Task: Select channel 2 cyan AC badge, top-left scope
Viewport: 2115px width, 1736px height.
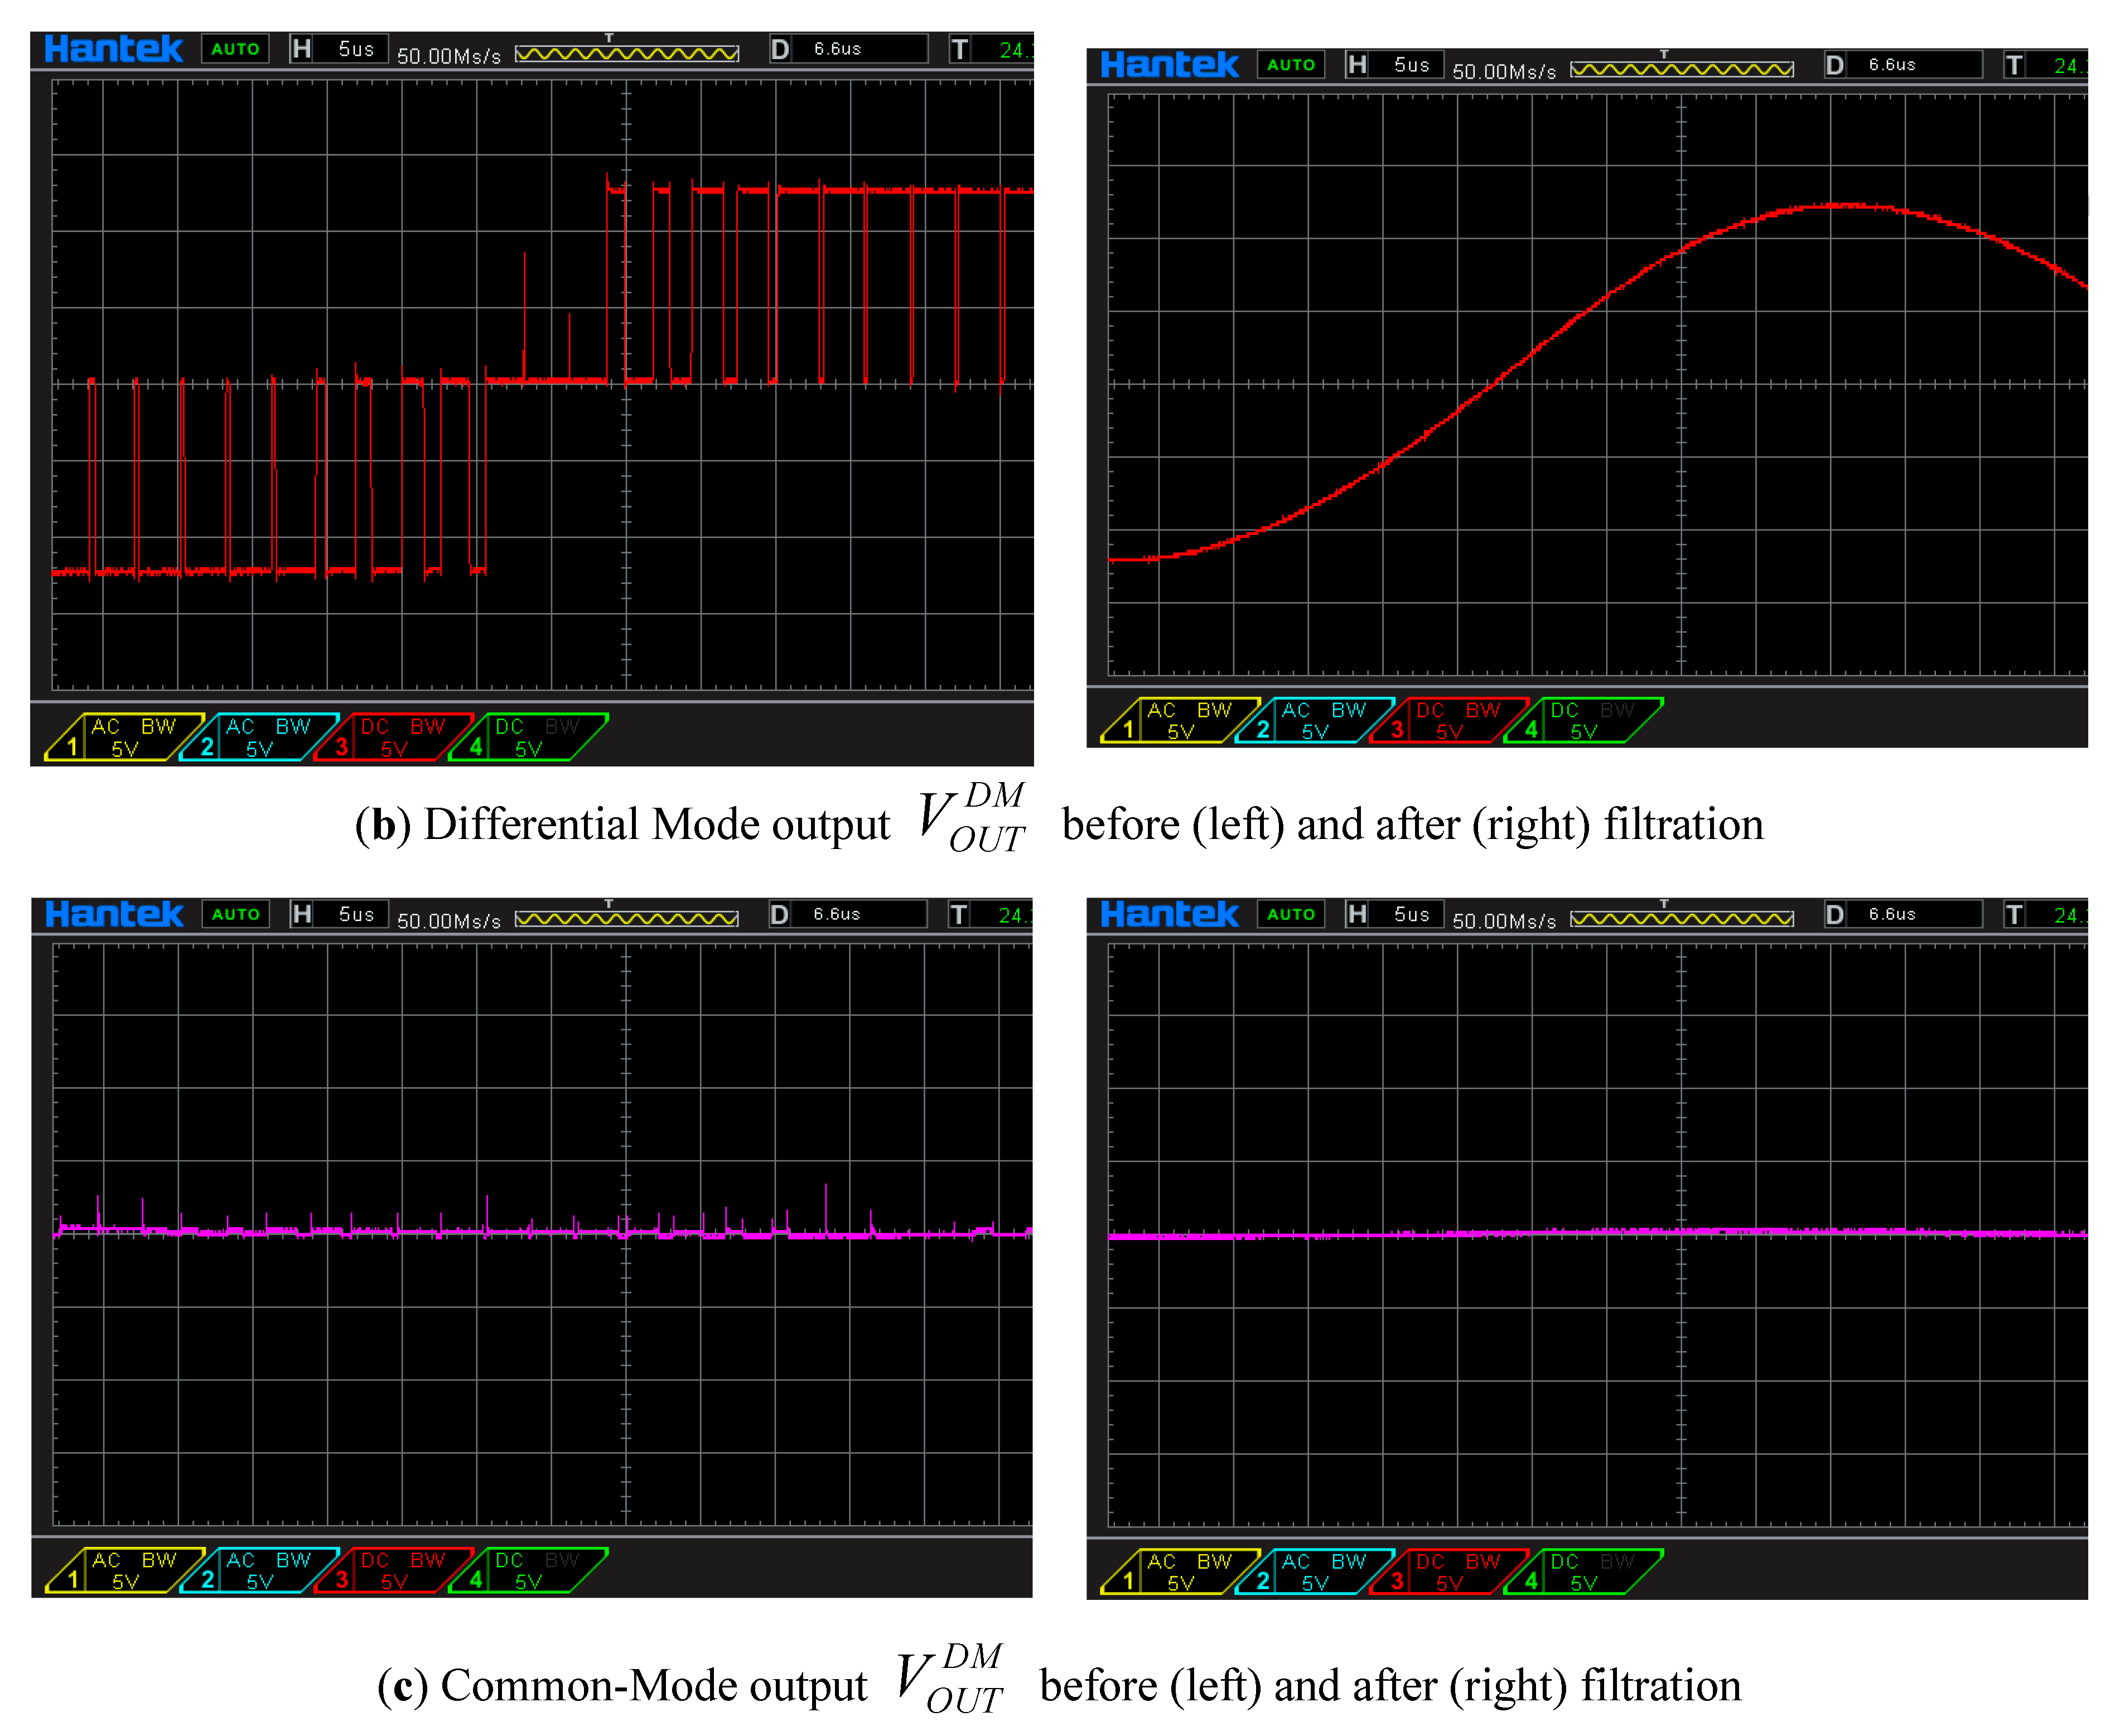Action: pyautogui.click(x=260, y=737)
